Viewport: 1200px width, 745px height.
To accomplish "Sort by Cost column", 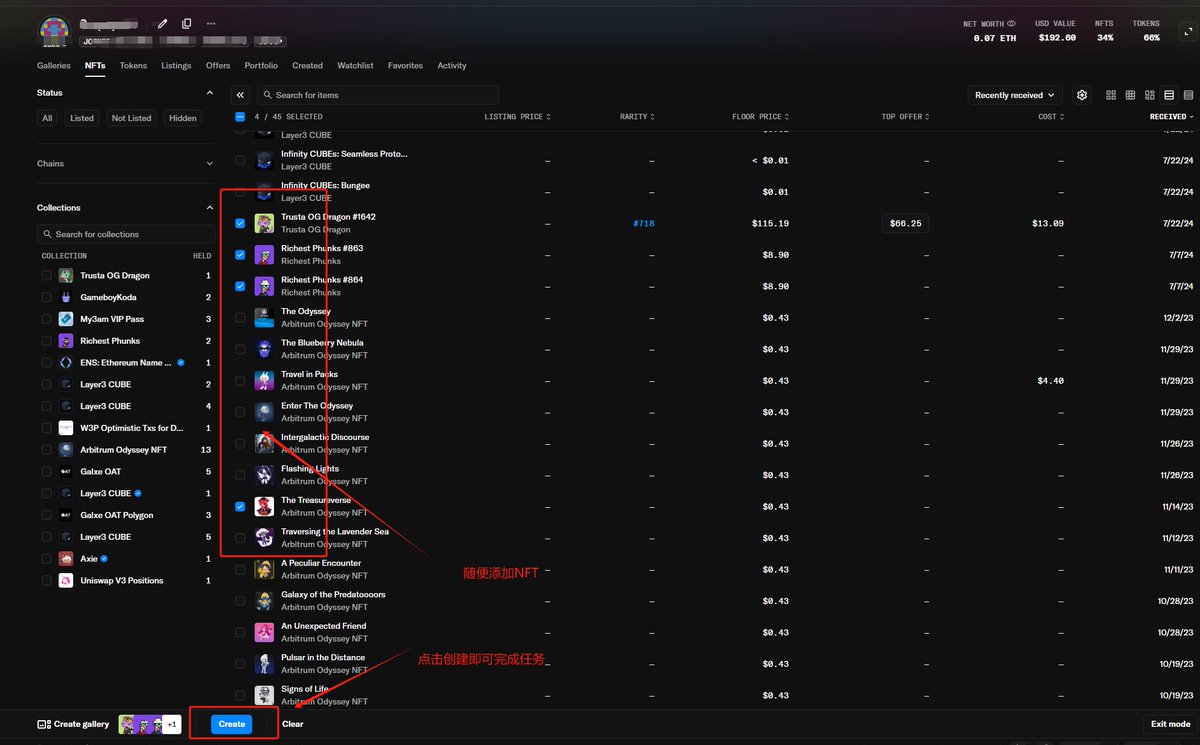I will pos(1050,117).
